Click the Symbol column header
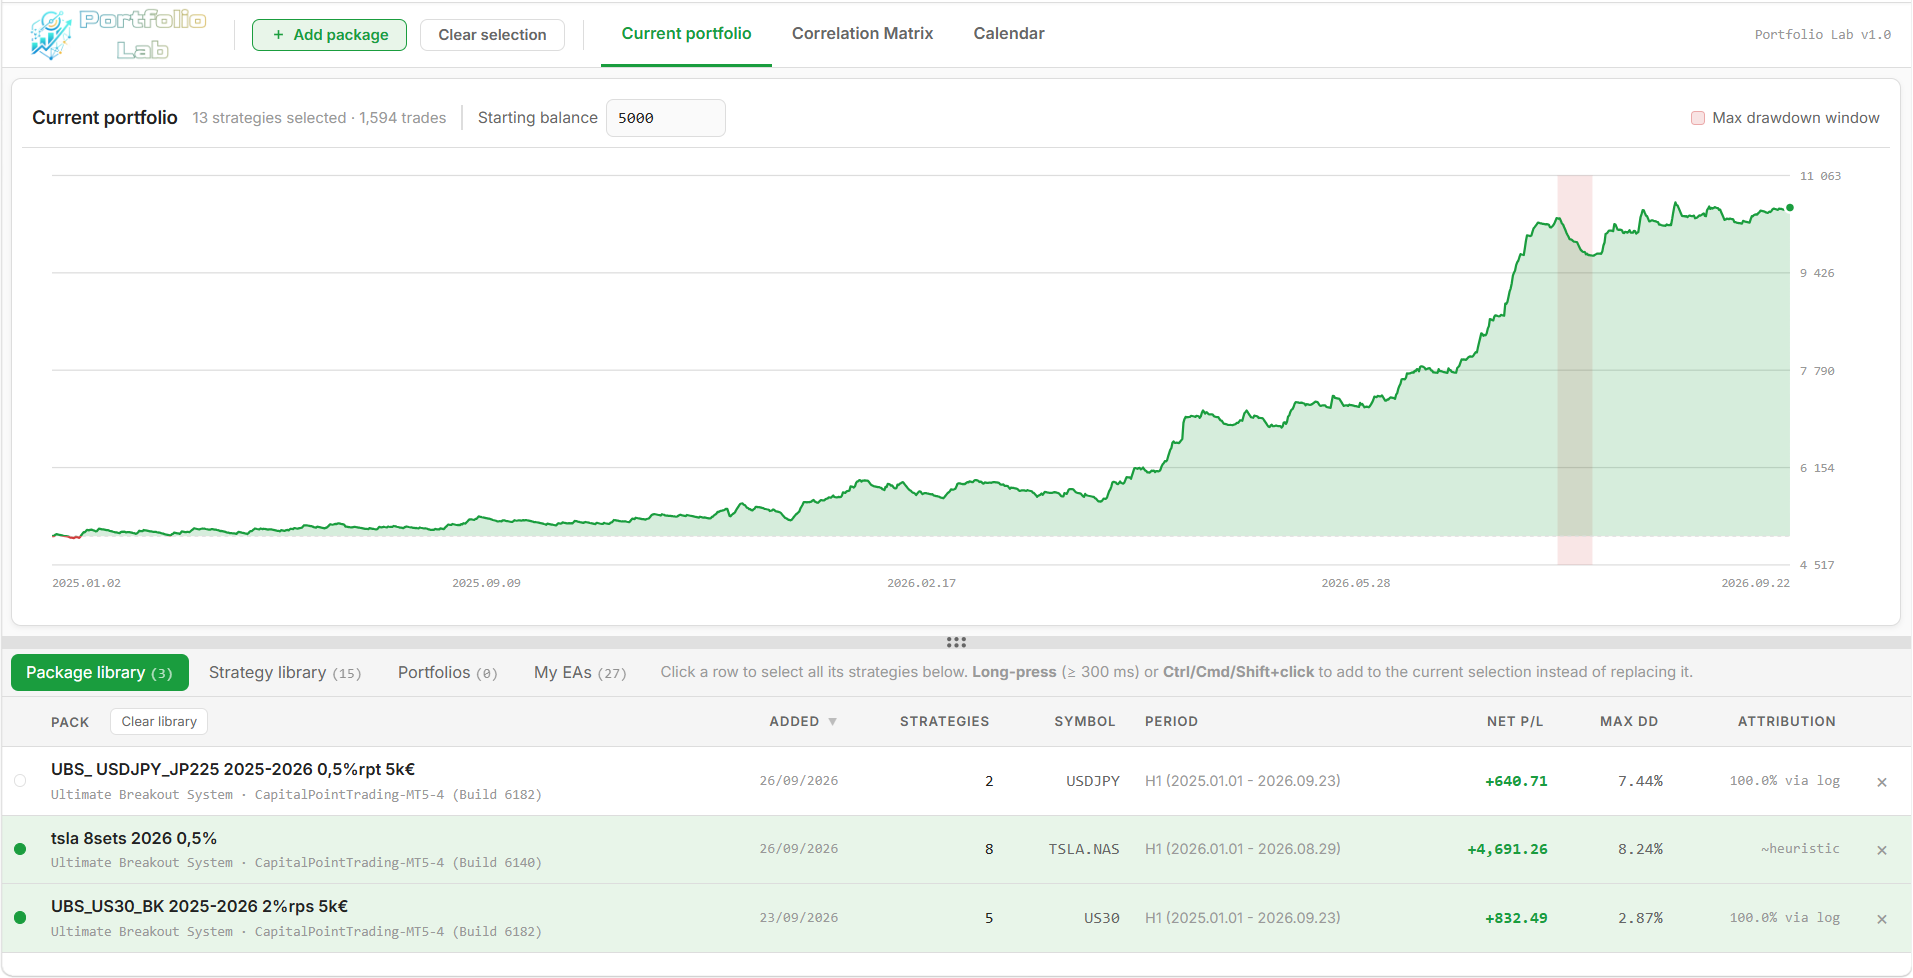This screenshot has width=1913, height=978. (1084, 722)
